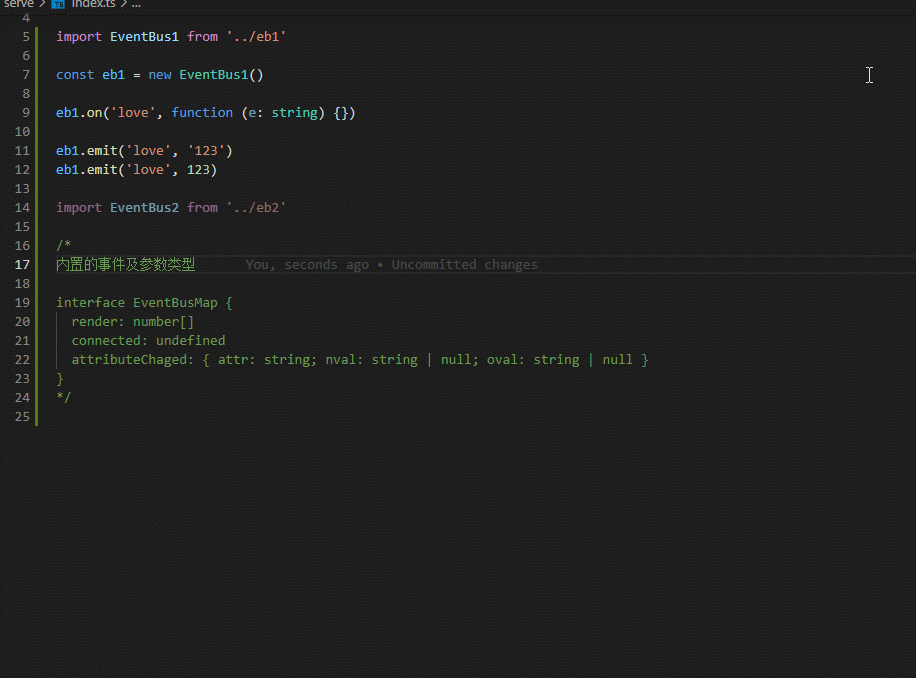
Task: Click the const keyword on line 7
Action: click(x=75, y=75)
